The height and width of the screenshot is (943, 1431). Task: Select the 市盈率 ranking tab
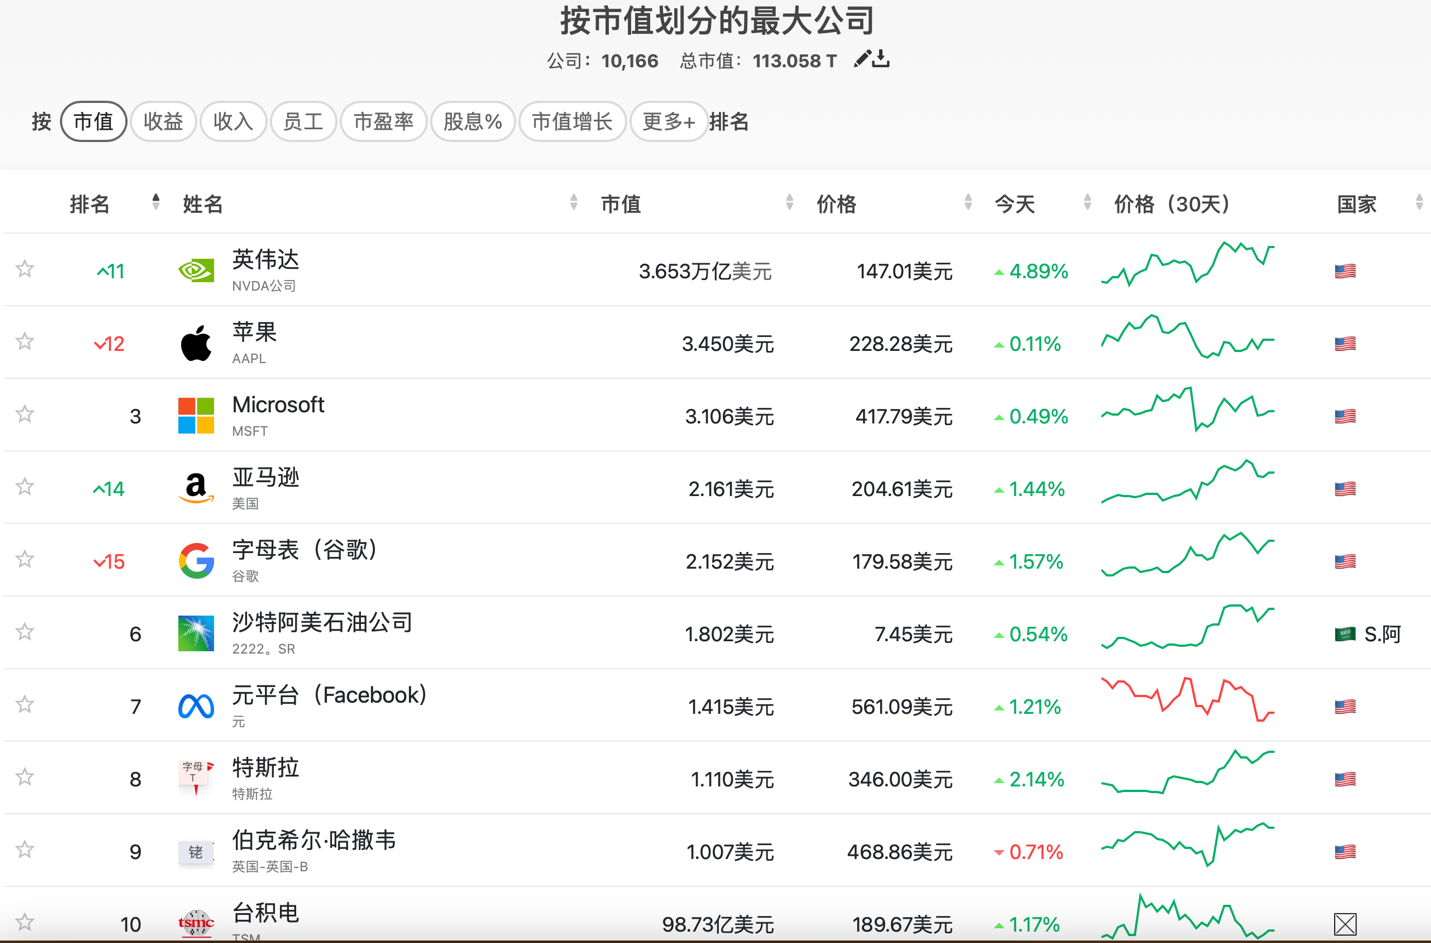(x=384, y=122)
